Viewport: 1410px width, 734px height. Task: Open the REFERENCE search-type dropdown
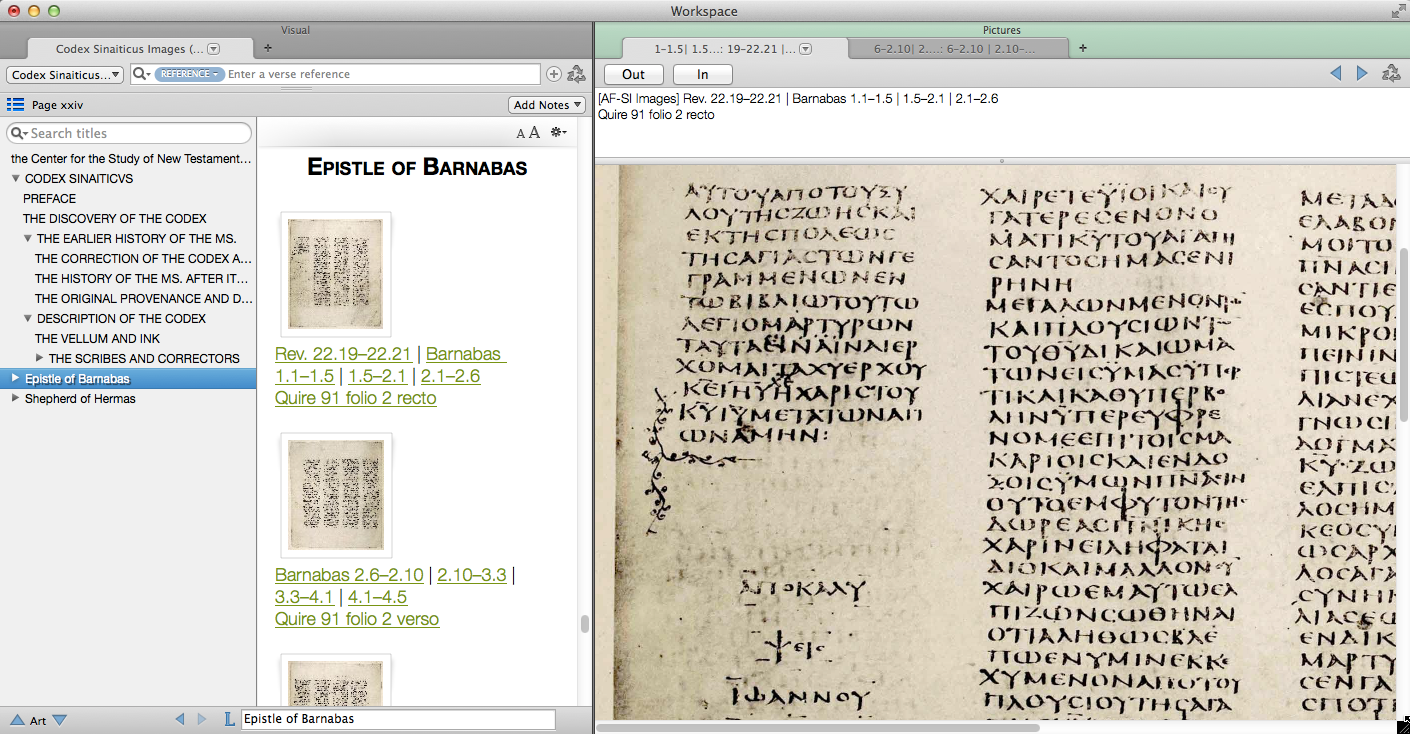click(x=189, y=74)
